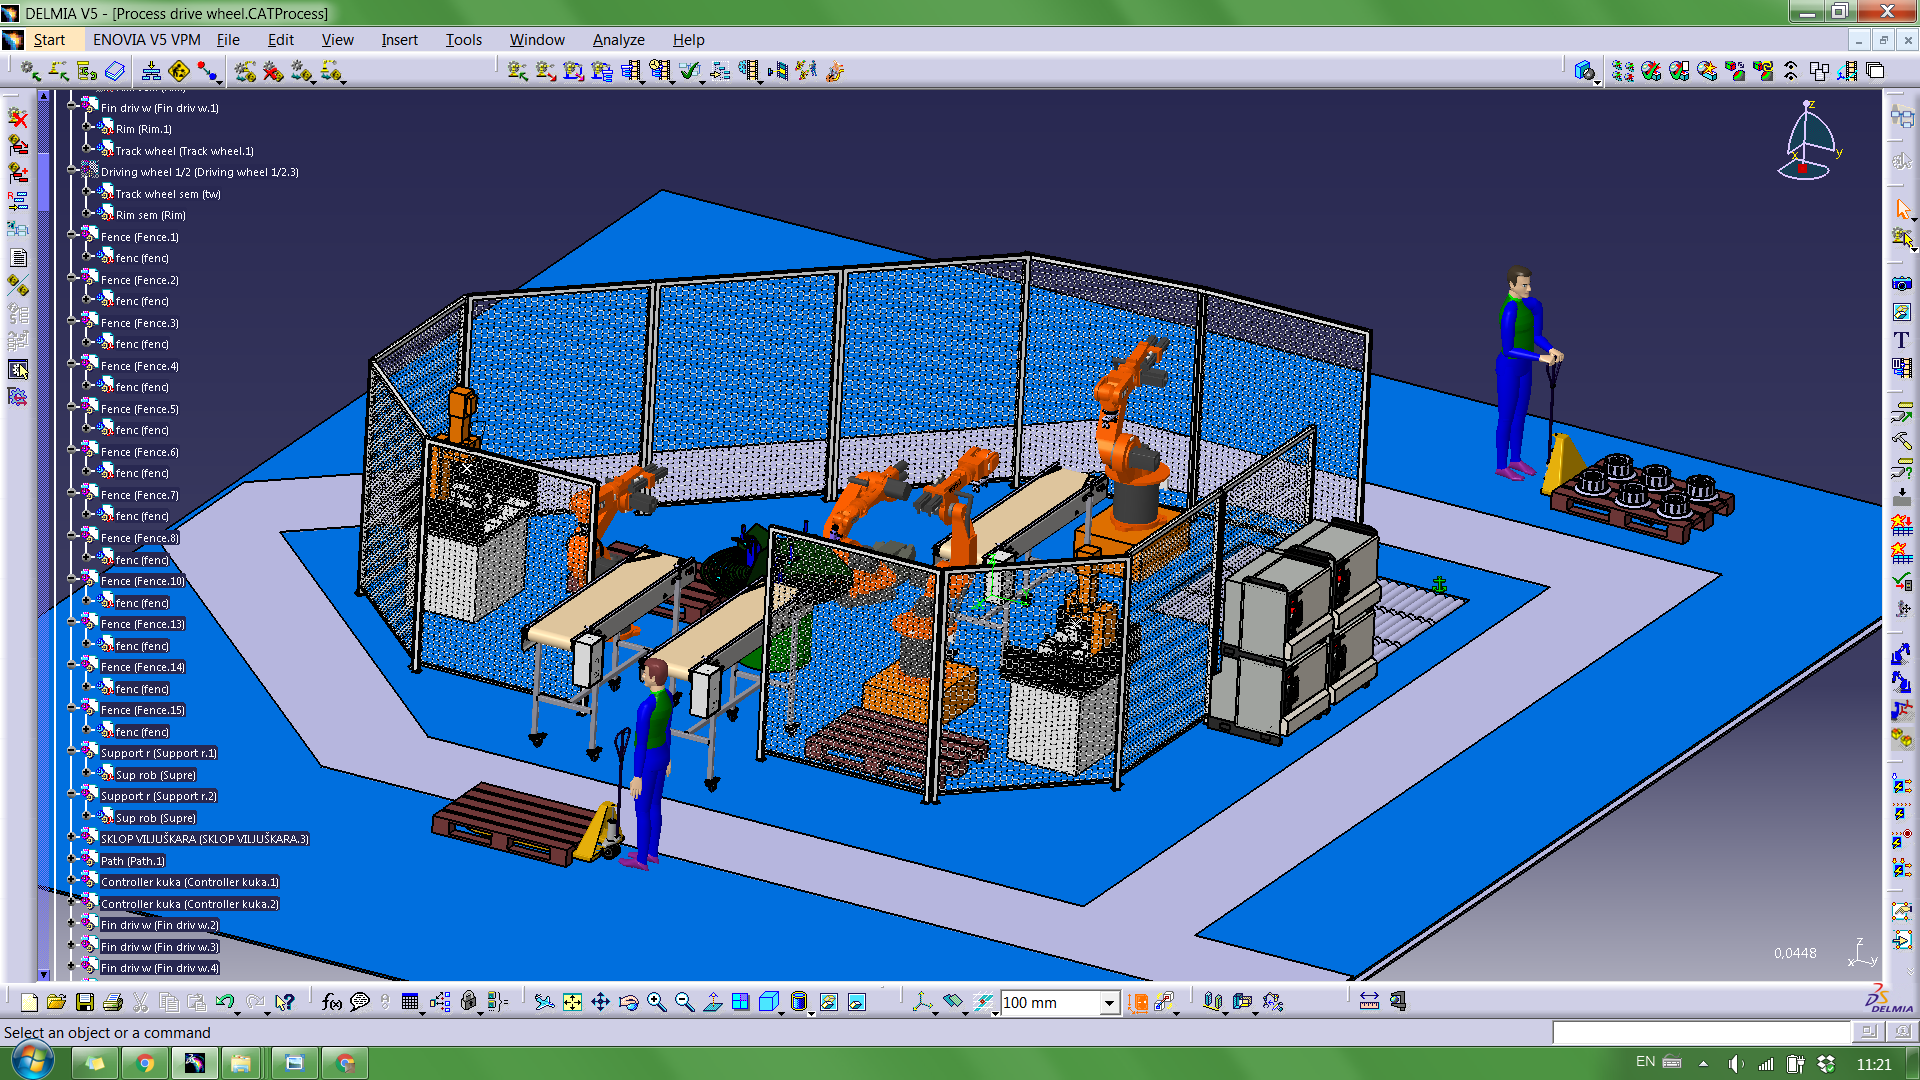Viewport: 1920px width, 1080px height.
Task: Select the Pan view tool
Action: [x=600, y=1002]
